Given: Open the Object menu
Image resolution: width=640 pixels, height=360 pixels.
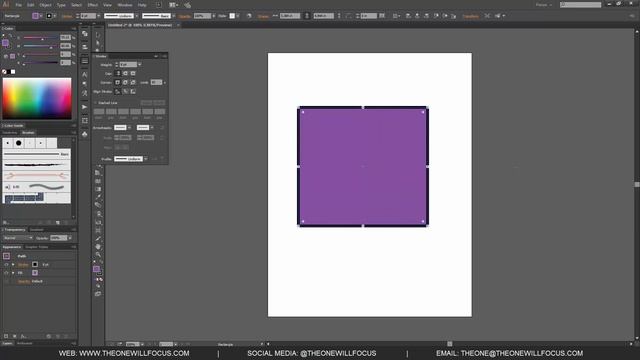Looking at the screenshot, I should point(45,5).
